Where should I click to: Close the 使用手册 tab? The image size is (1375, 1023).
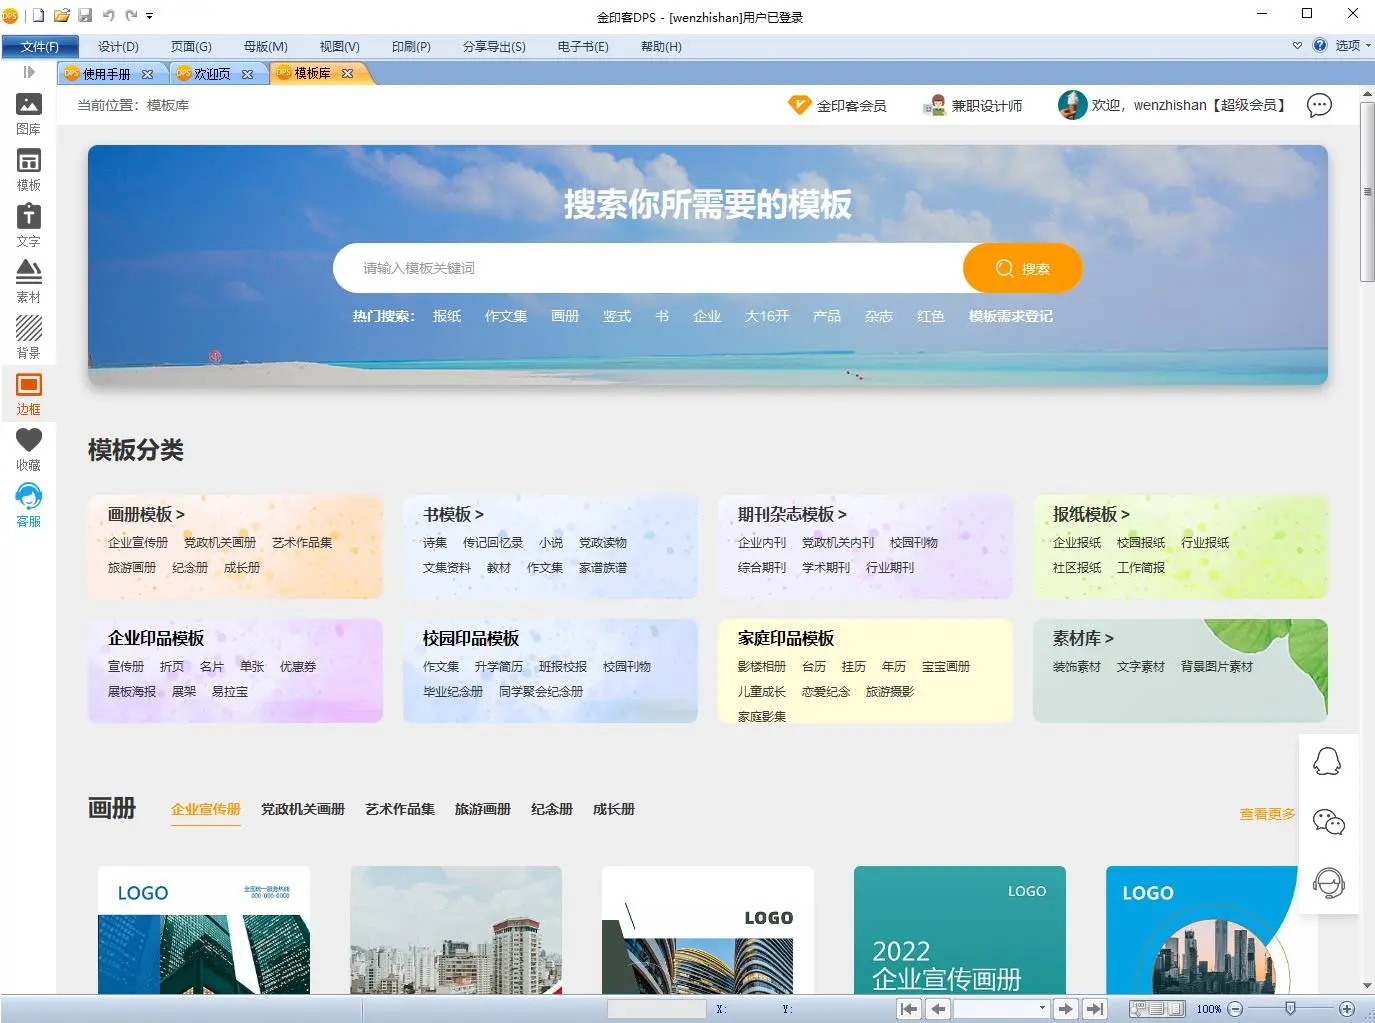coord(148,74)
